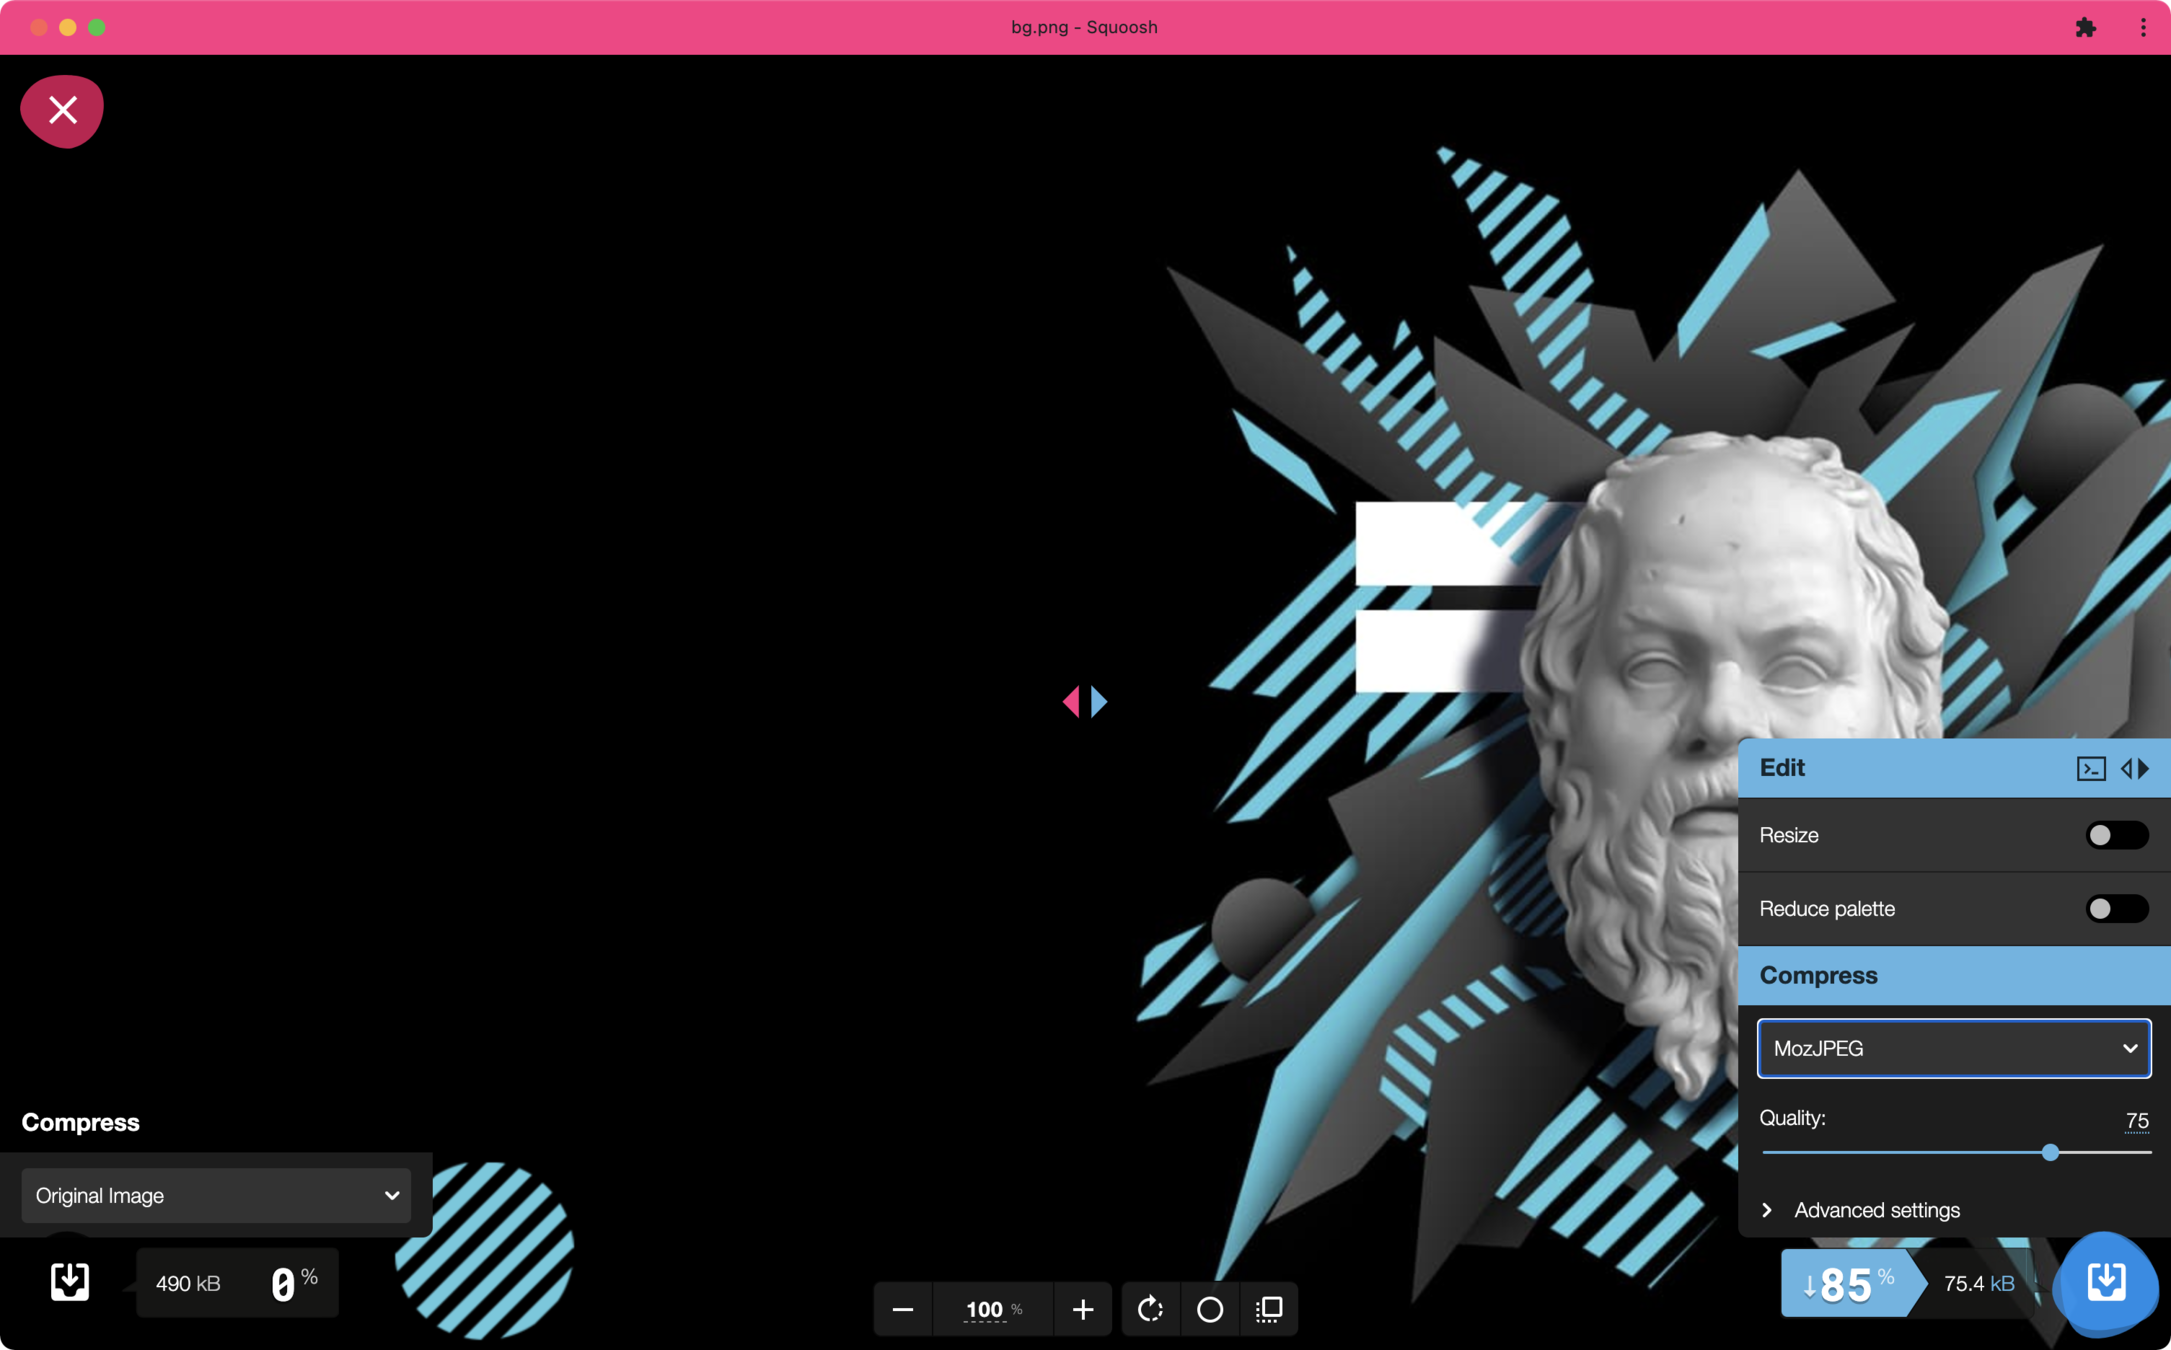
Task: Click the zoom in plus button
Action: [1082, 1309]
